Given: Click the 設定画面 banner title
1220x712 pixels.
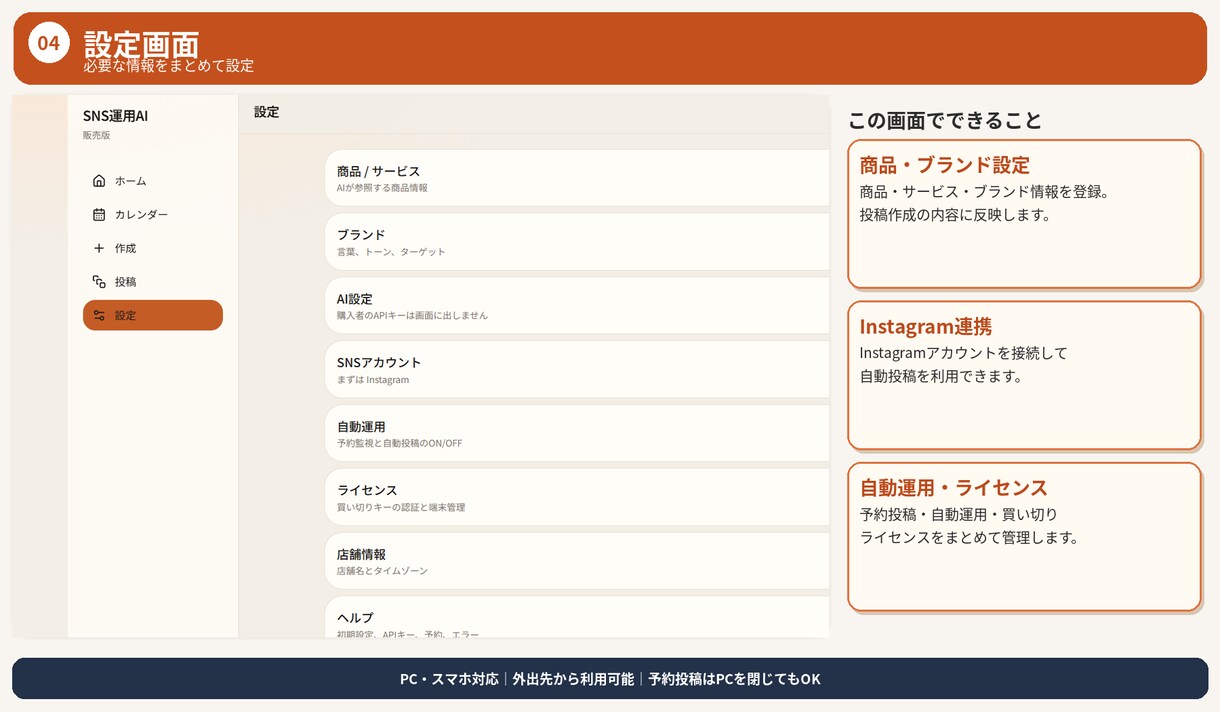Looking at the screenshot, I should (x=141, y=43).
